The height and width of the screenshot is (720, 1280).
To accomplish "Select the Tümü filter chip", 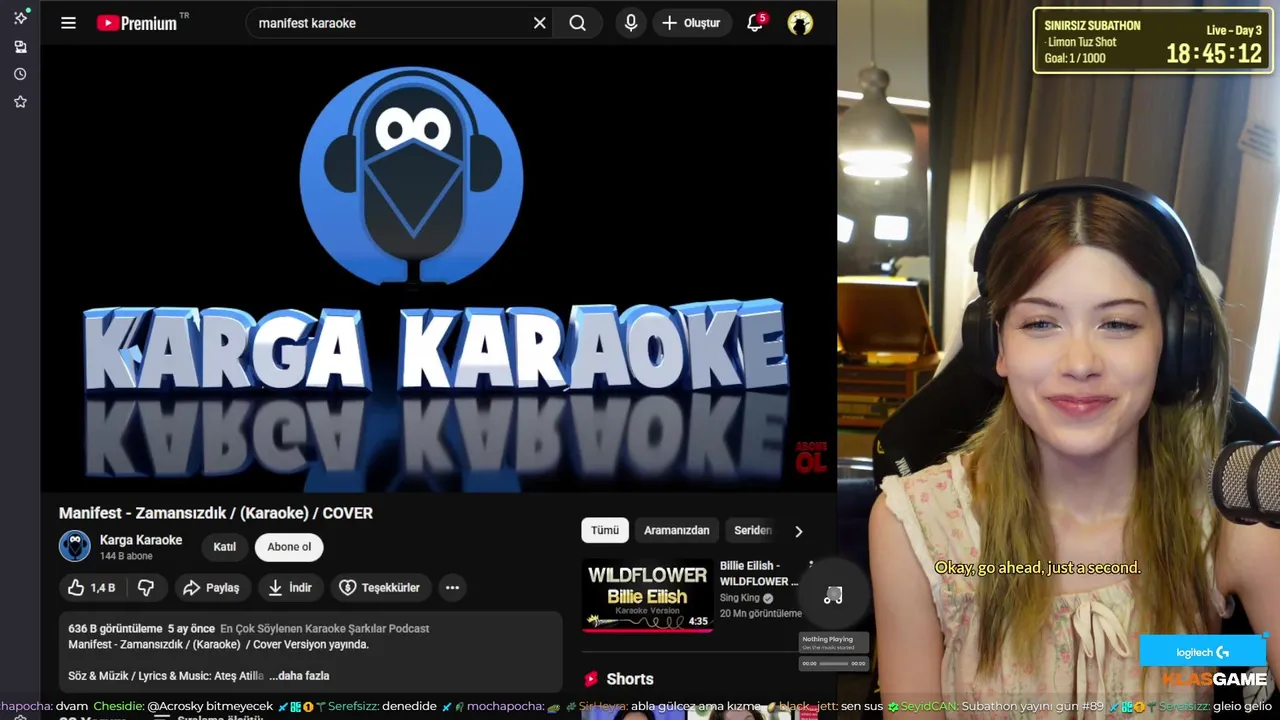I will click(605, 531).
